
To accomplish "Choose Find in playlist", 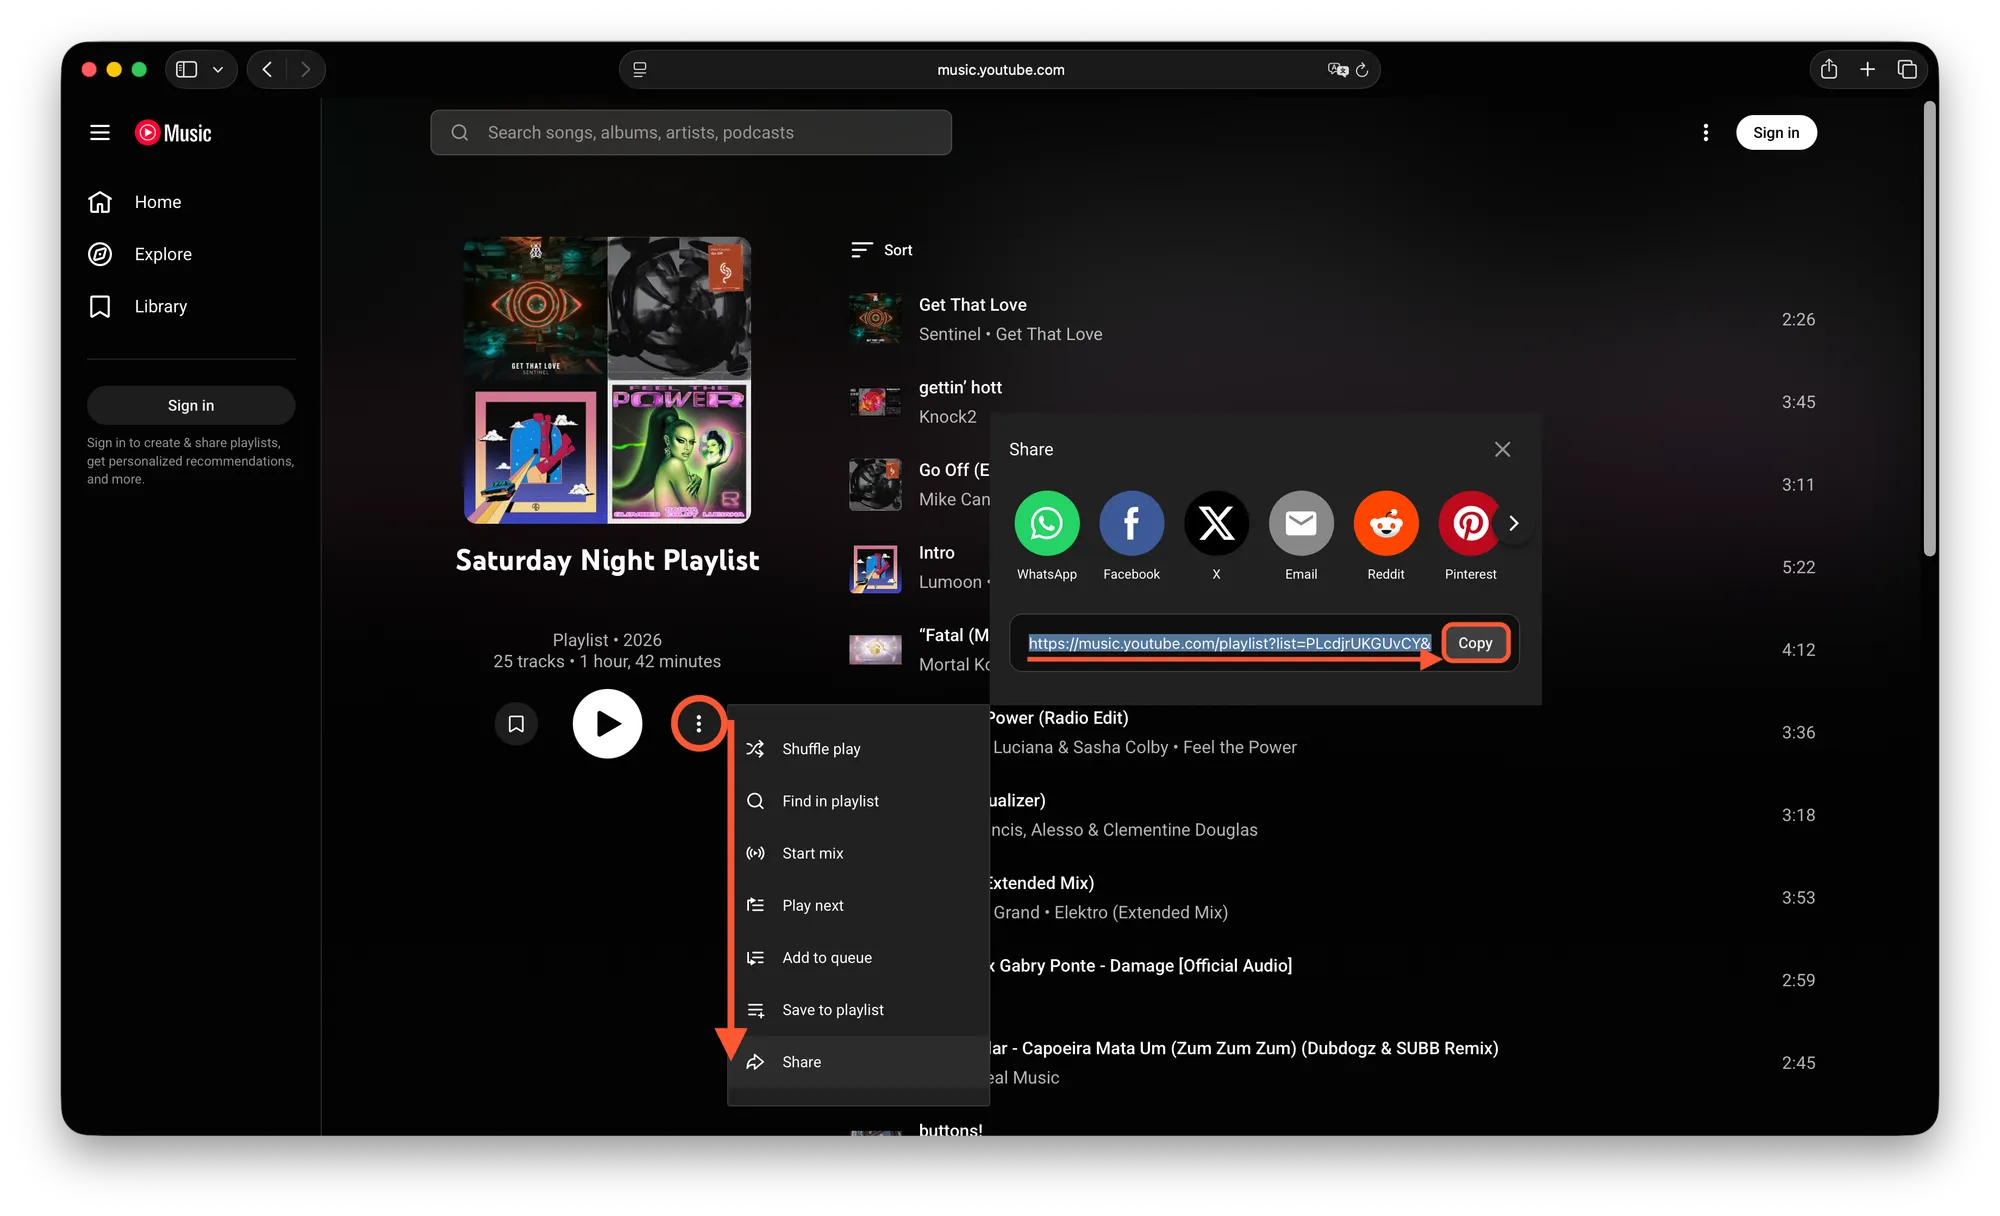I will click(858, 801).
